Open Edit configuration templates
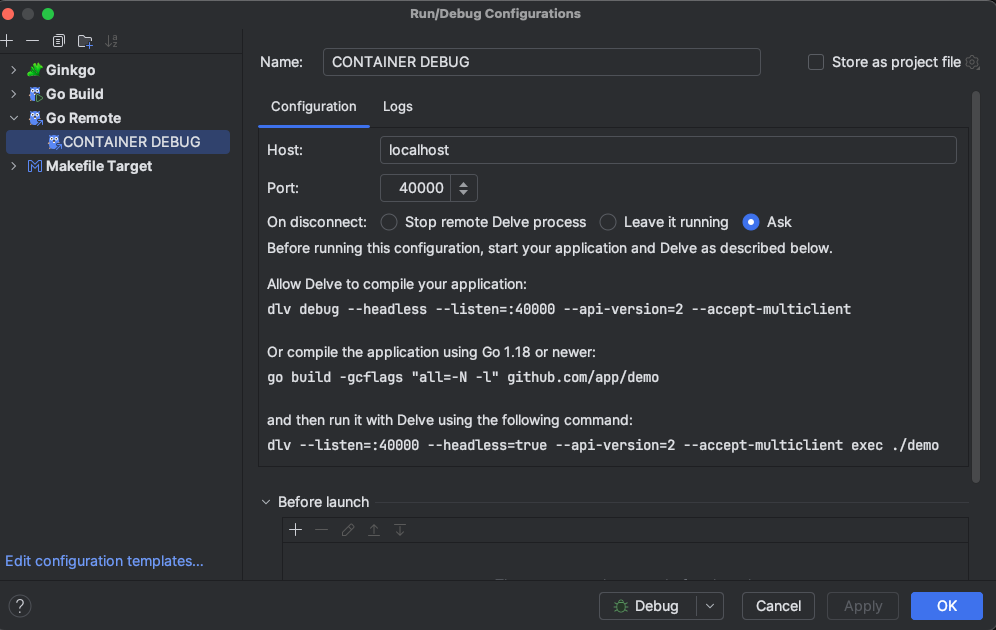This screenshot has height=630, width=996. 103,561
